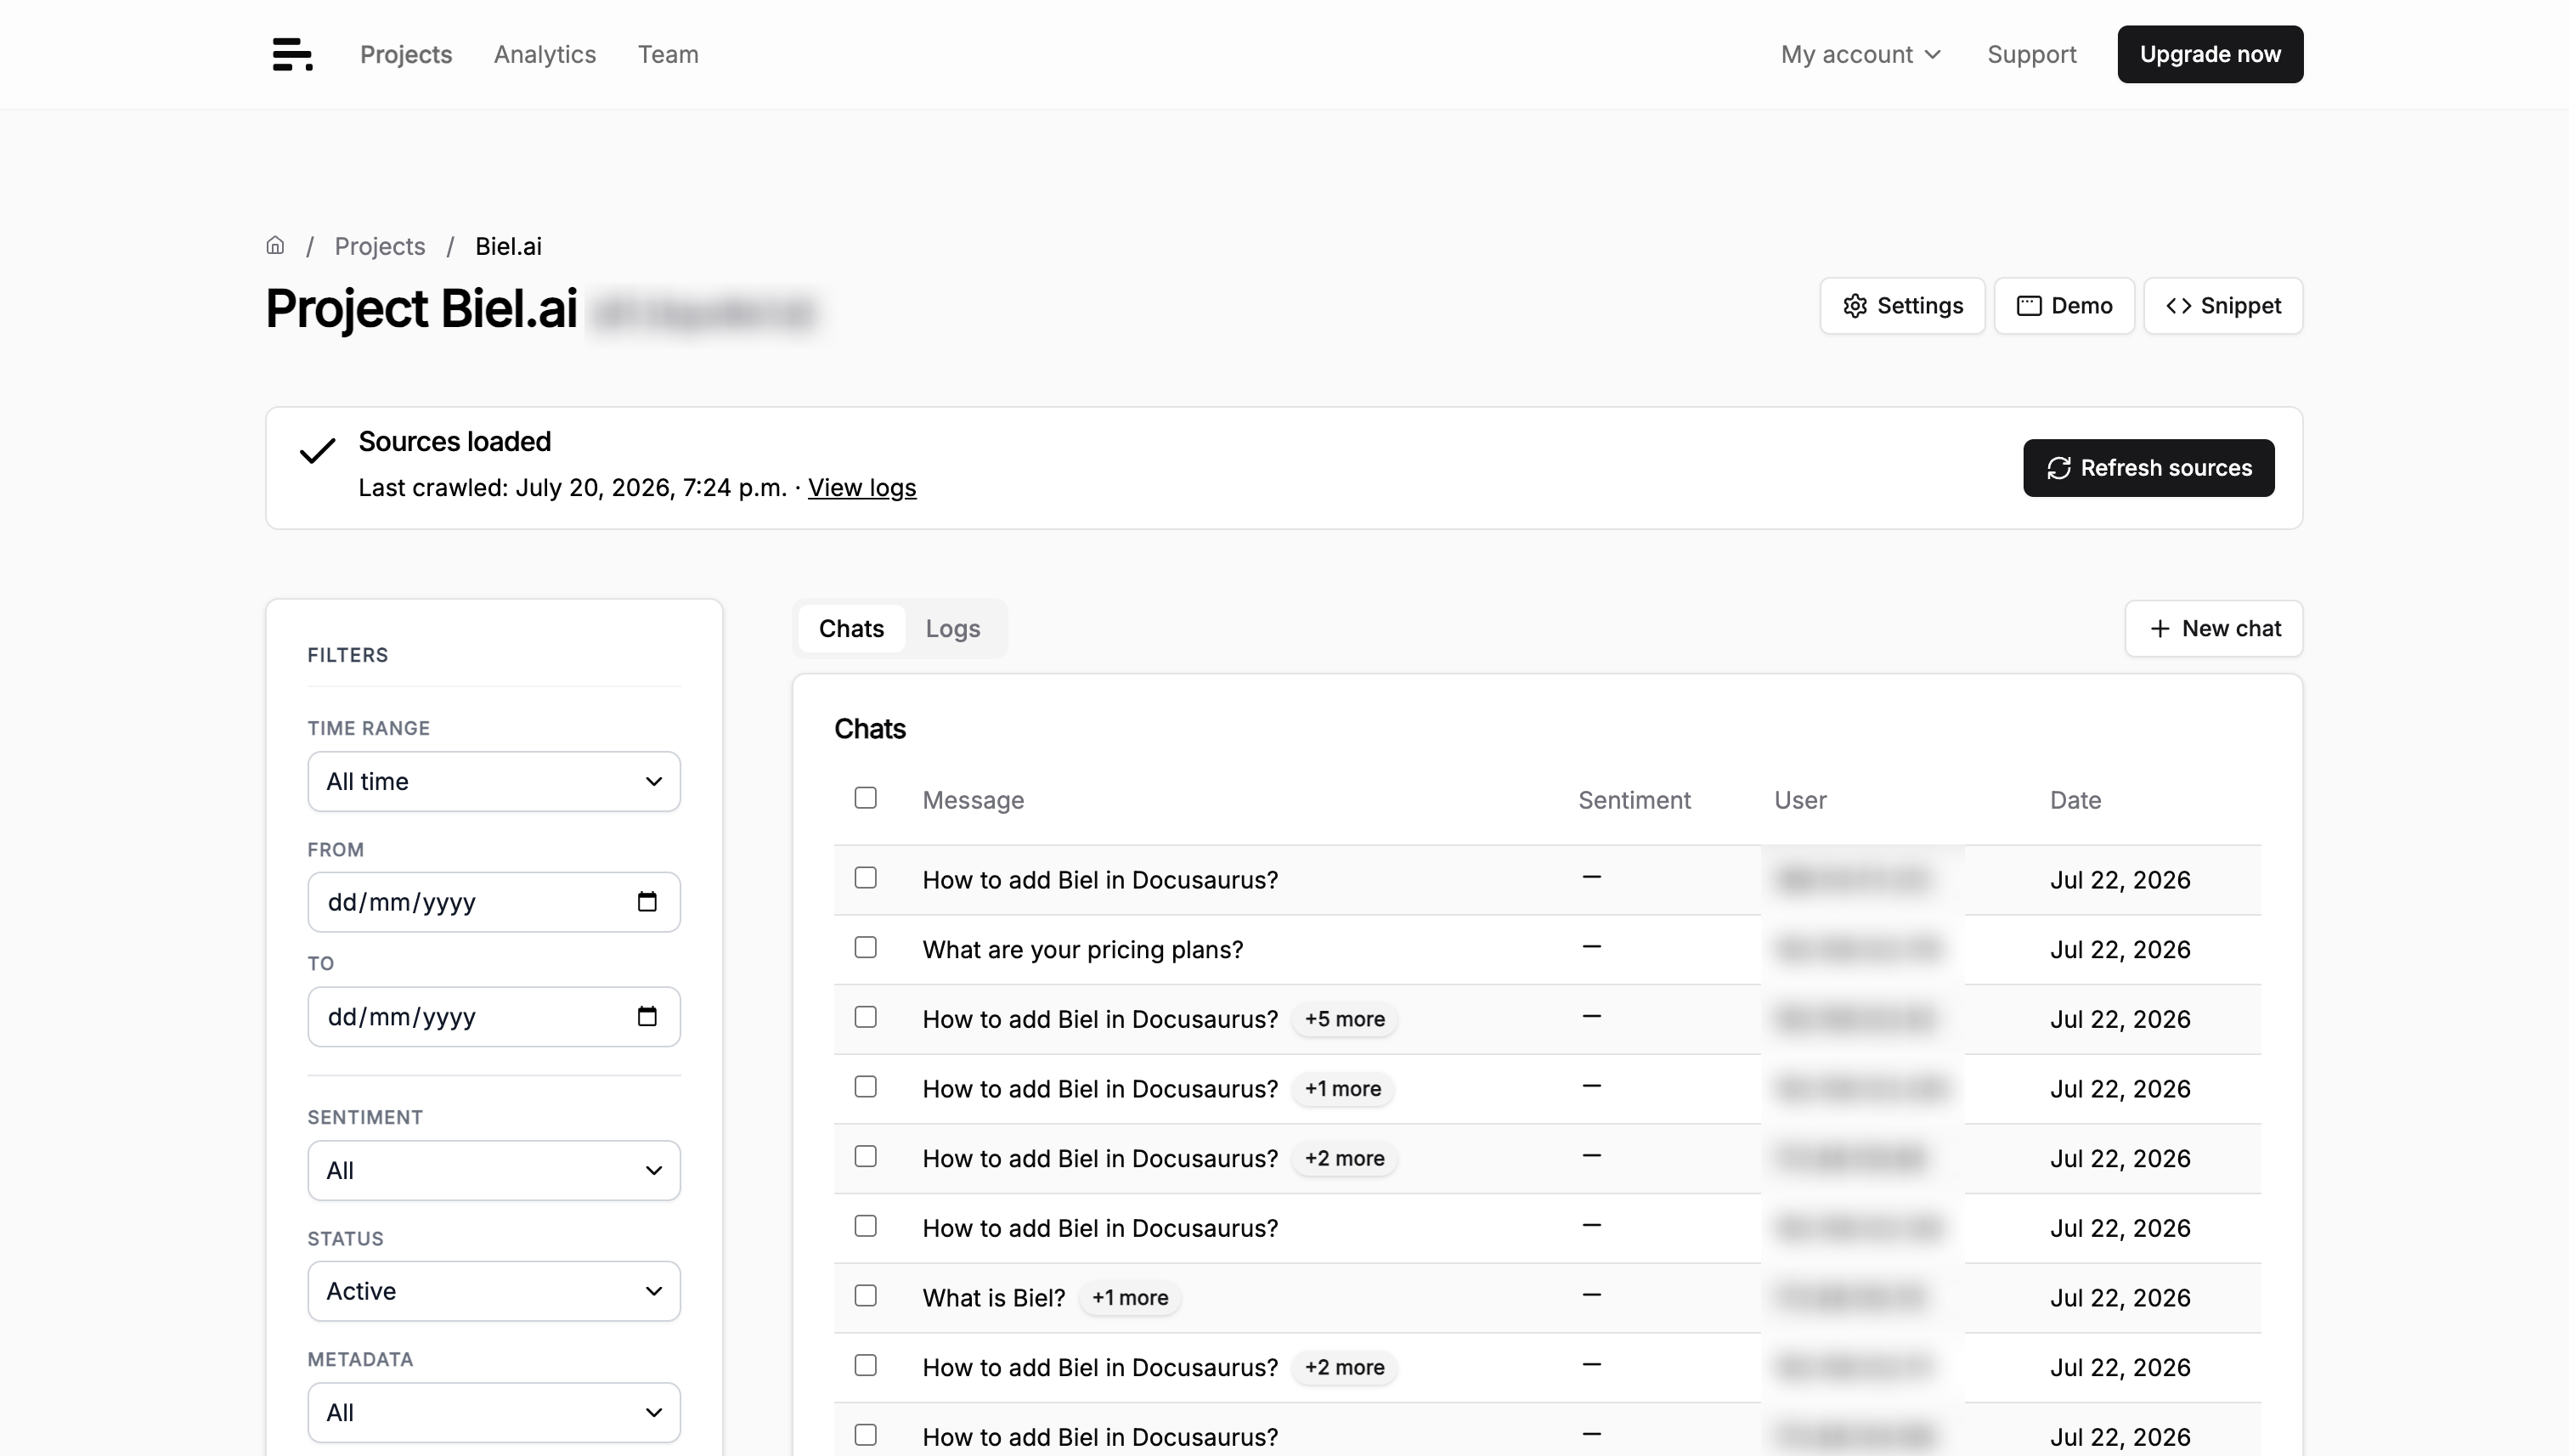Open the Demo button
The height and width of the screenshot is (1456, 2569).
click(x=2064, y=306)
